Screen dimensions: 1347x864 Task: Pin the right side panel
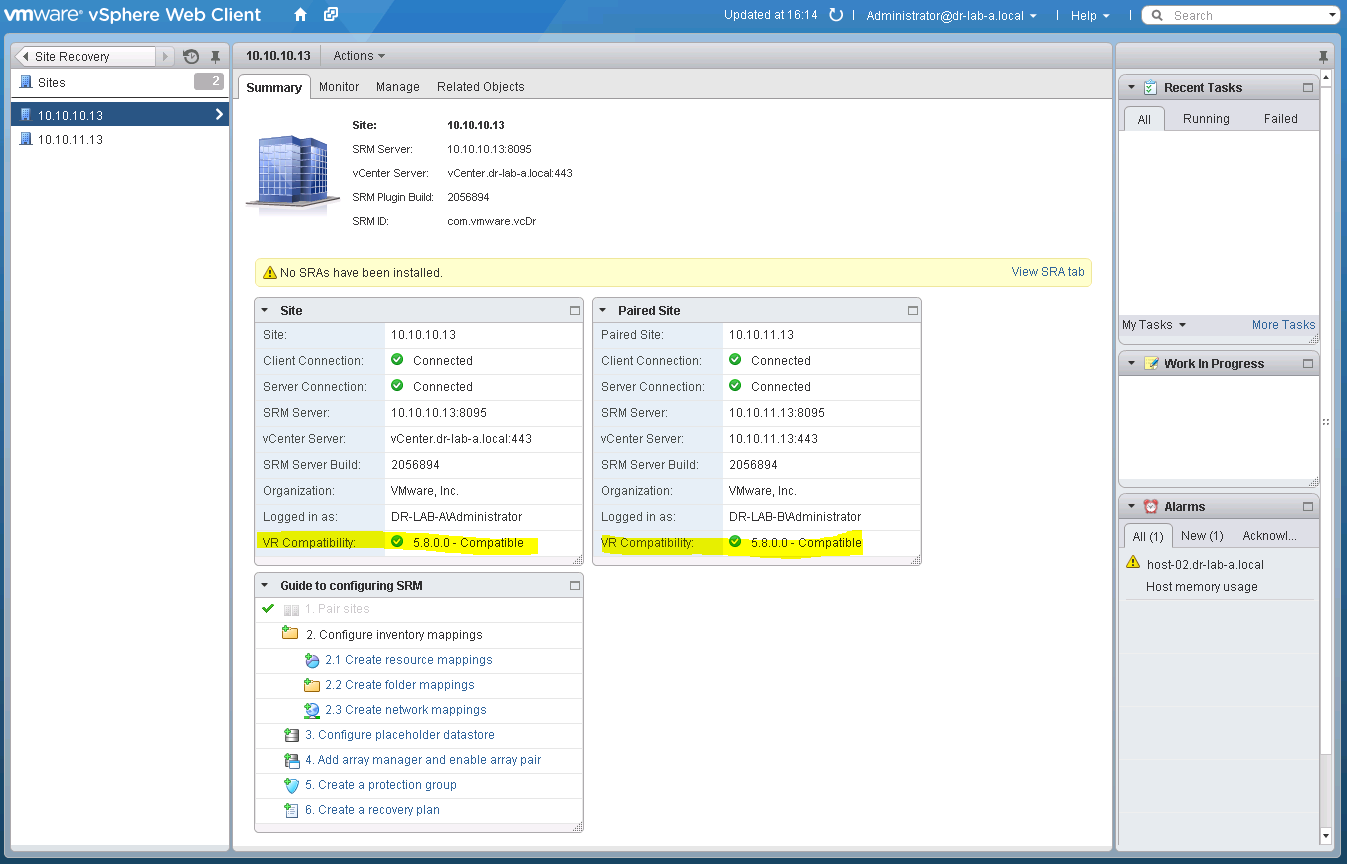(x=1323, y=56)
